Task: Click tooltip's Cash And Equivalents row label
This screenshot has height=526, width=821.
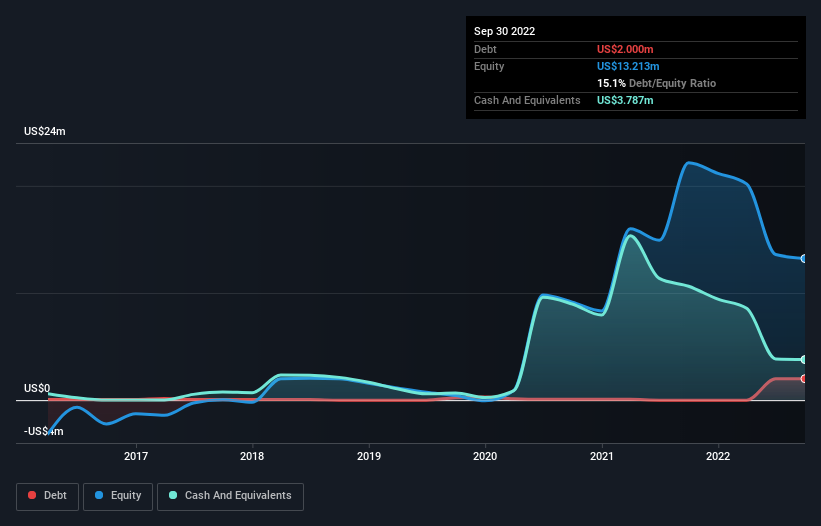Action: [x=527, y=100]
